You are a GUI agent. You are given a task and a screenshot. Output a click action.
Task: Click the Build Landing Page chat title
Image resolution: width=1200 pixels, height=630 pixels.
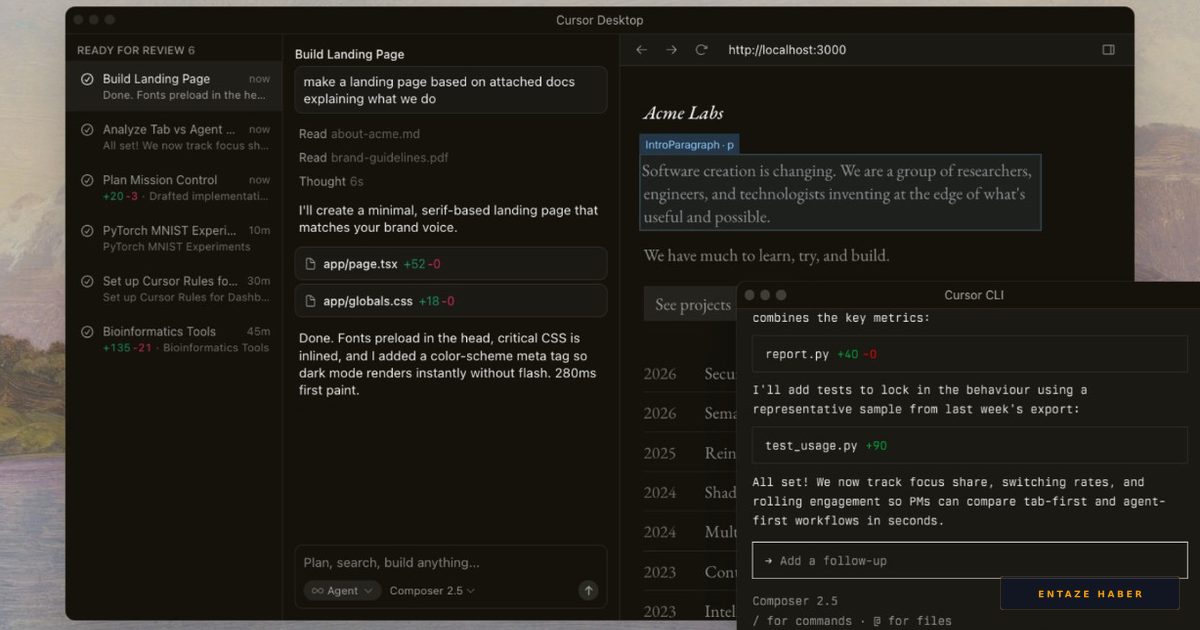[x=349, y=54]
